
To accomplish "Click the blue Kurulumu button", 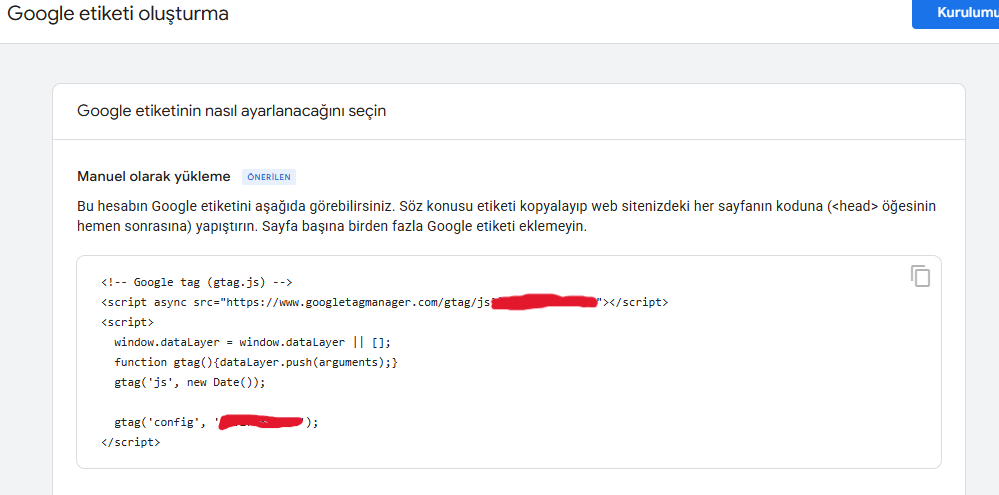I will click(955, 14).
